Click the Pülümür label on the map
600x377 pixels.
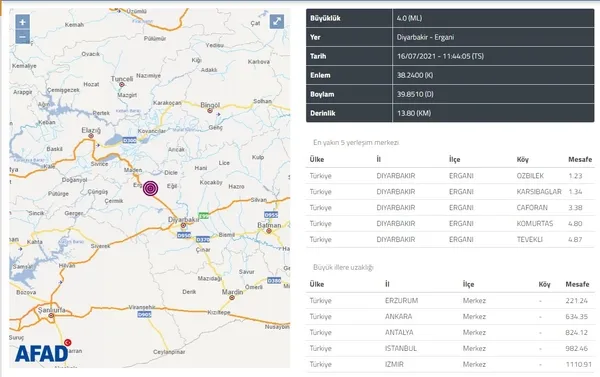tap(155, 39)
